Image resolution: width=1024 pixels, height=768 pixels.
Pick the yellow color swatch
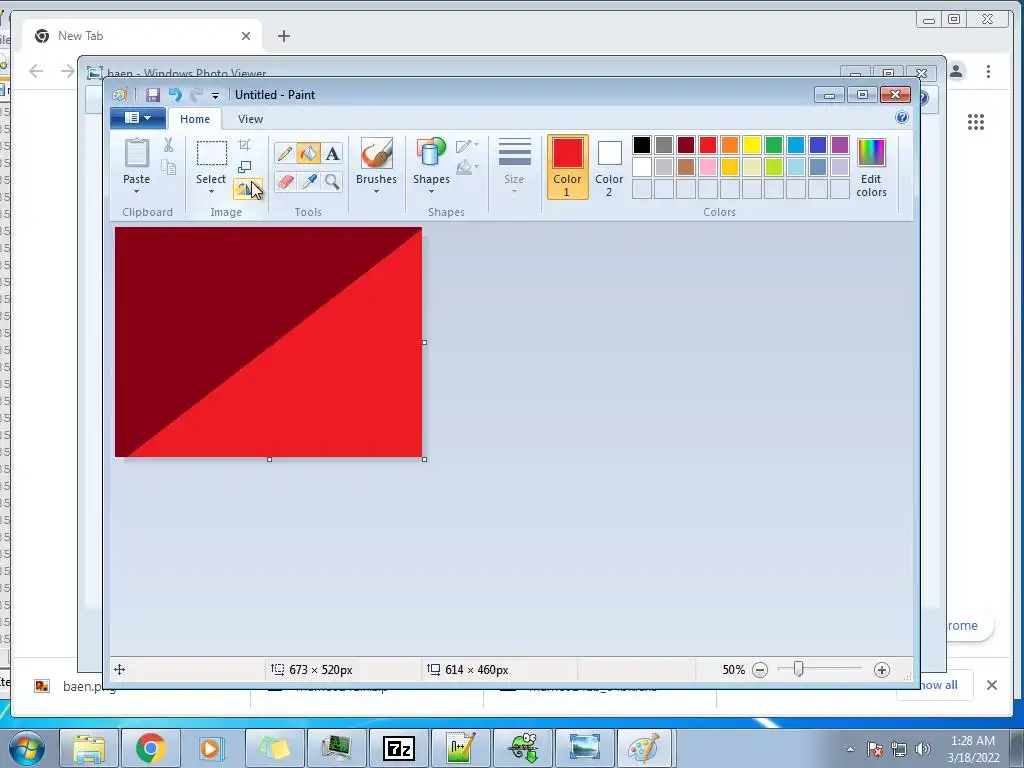click(752, 145)
